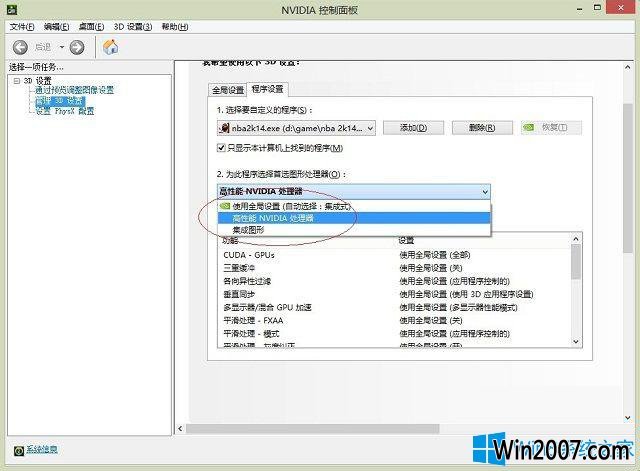Viewport: 640px width, 471px height.
Task: Open the 文件(F) menu
Action: click(22, 27)
